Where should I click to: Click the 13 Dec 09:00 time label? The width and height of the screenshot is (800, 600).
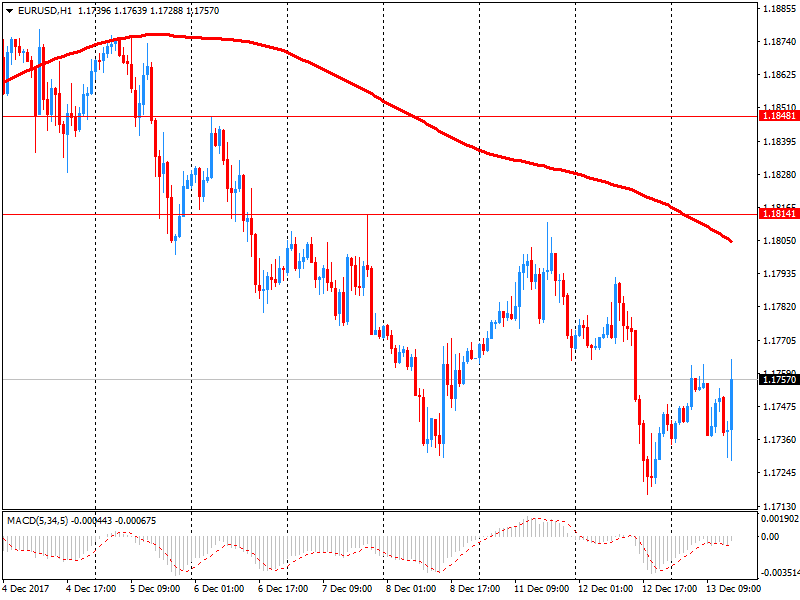[x=733, y=589]
